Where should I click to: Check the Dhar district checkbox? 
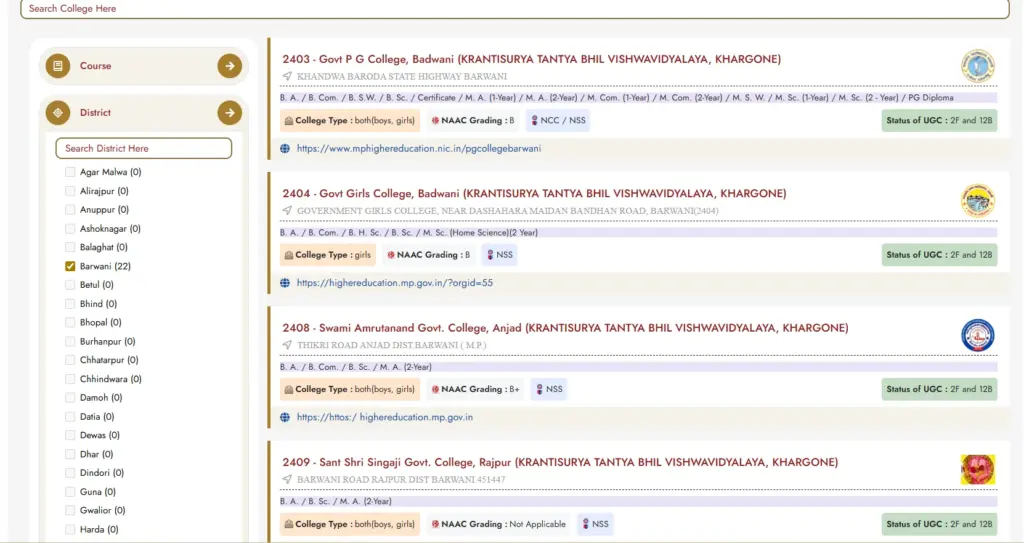[70, 454]
